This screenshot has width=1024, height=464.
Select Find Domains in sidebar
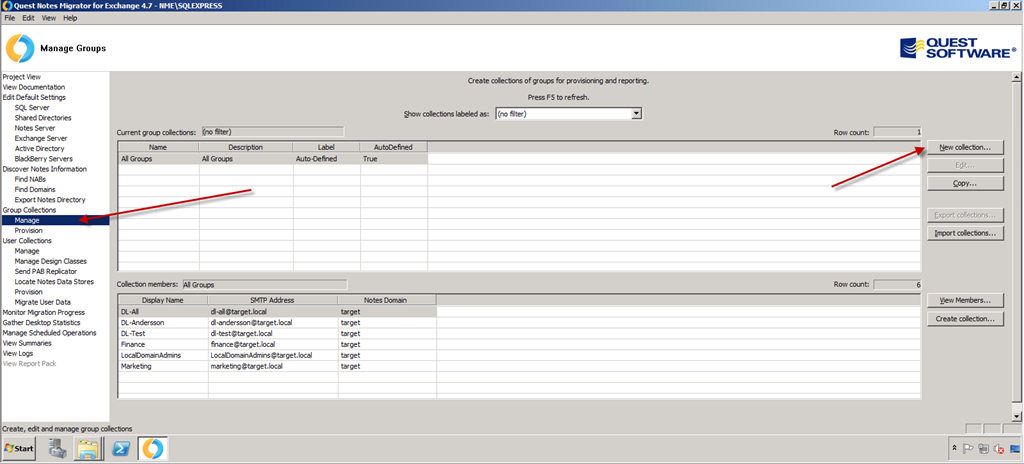[35, 190]
